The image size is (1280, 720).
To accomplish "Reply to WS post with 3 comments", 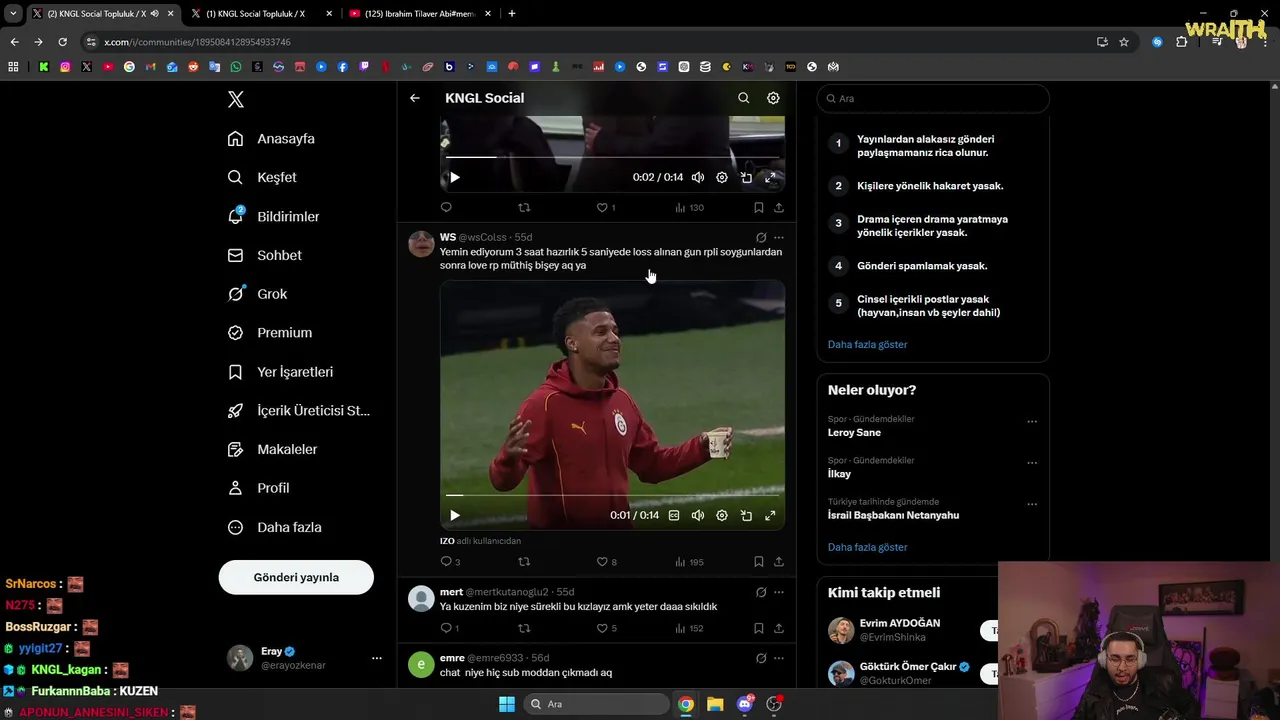I will [x=450, y=562].
